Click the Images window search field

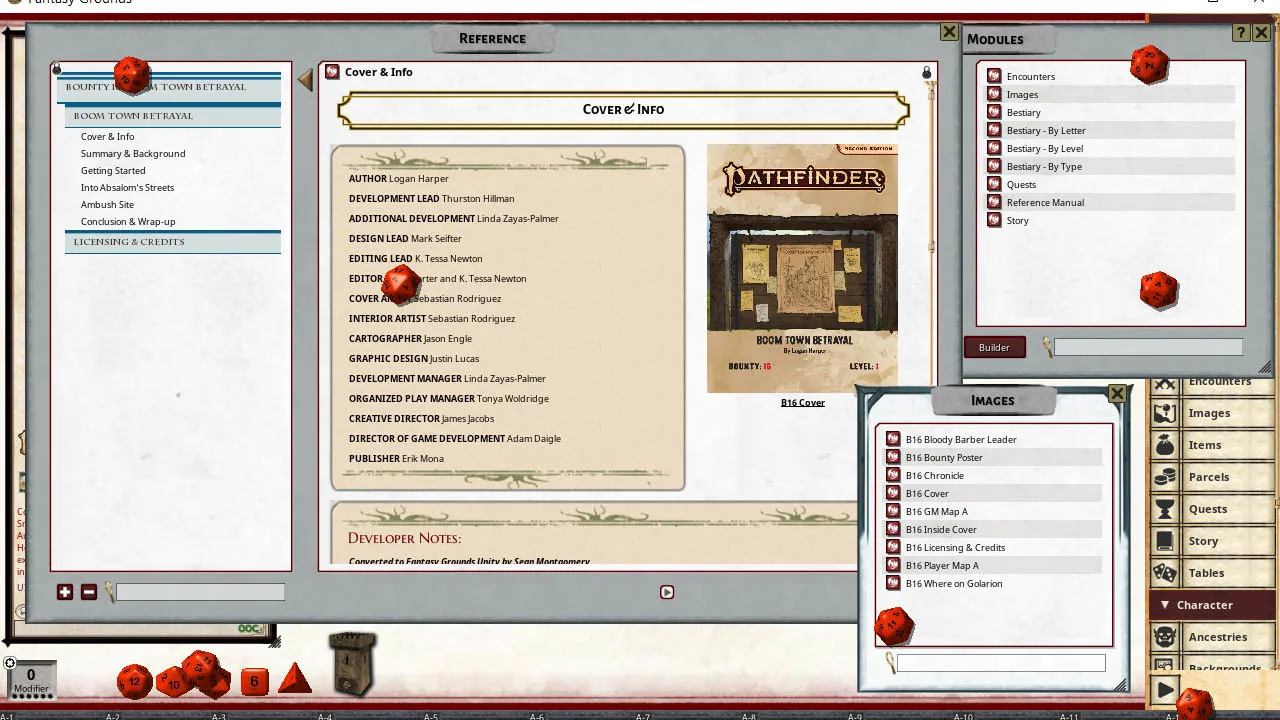pos(1001,663)
